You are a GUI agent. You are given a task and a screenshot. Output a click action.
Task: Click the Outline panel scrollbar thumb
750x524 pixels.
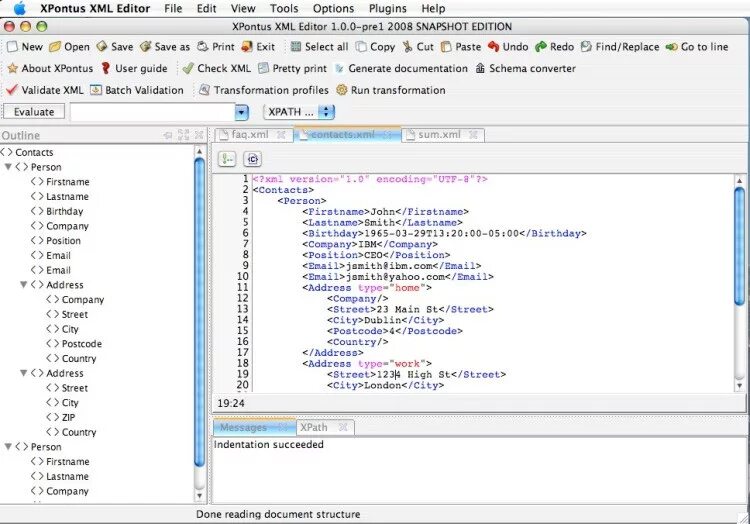tap(200, 313)
